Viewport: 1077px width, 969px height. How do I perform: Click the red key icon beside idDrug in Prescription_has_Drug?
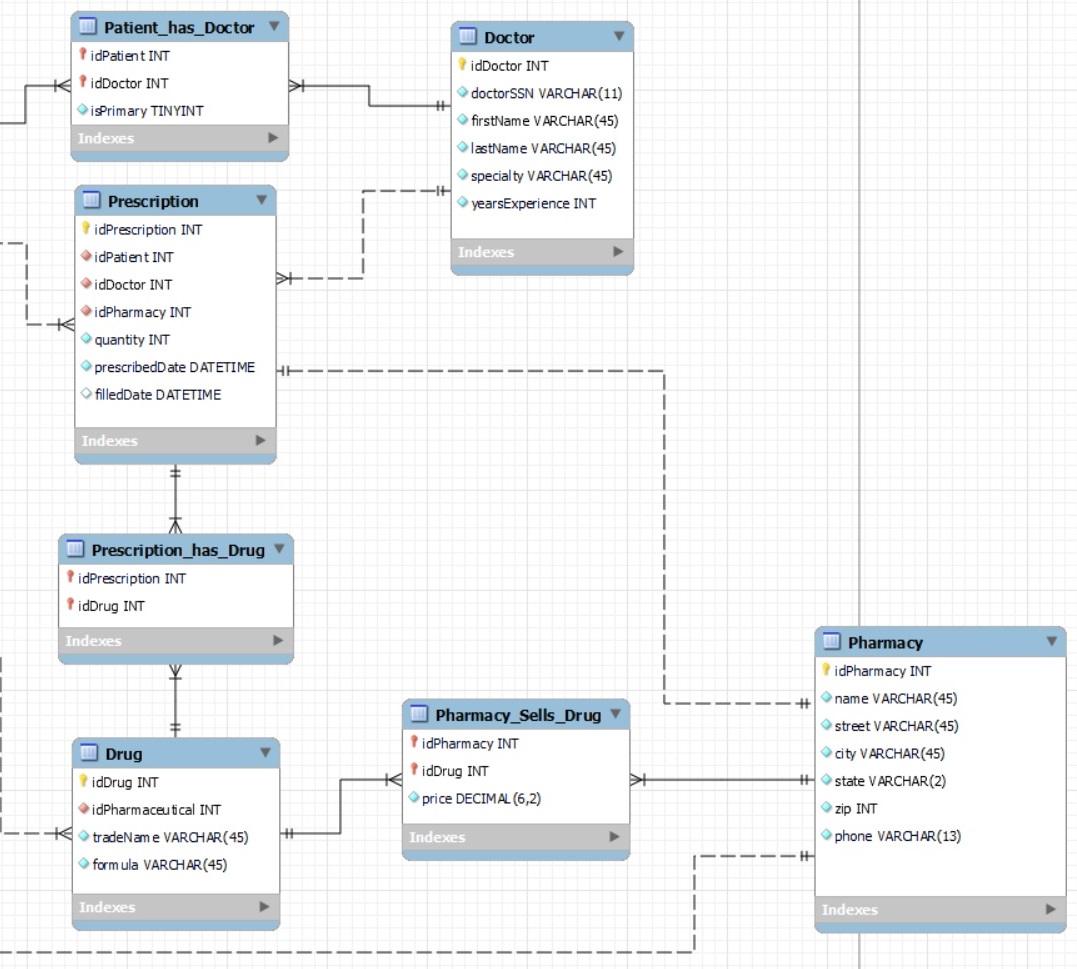click(x=70, y=604)
